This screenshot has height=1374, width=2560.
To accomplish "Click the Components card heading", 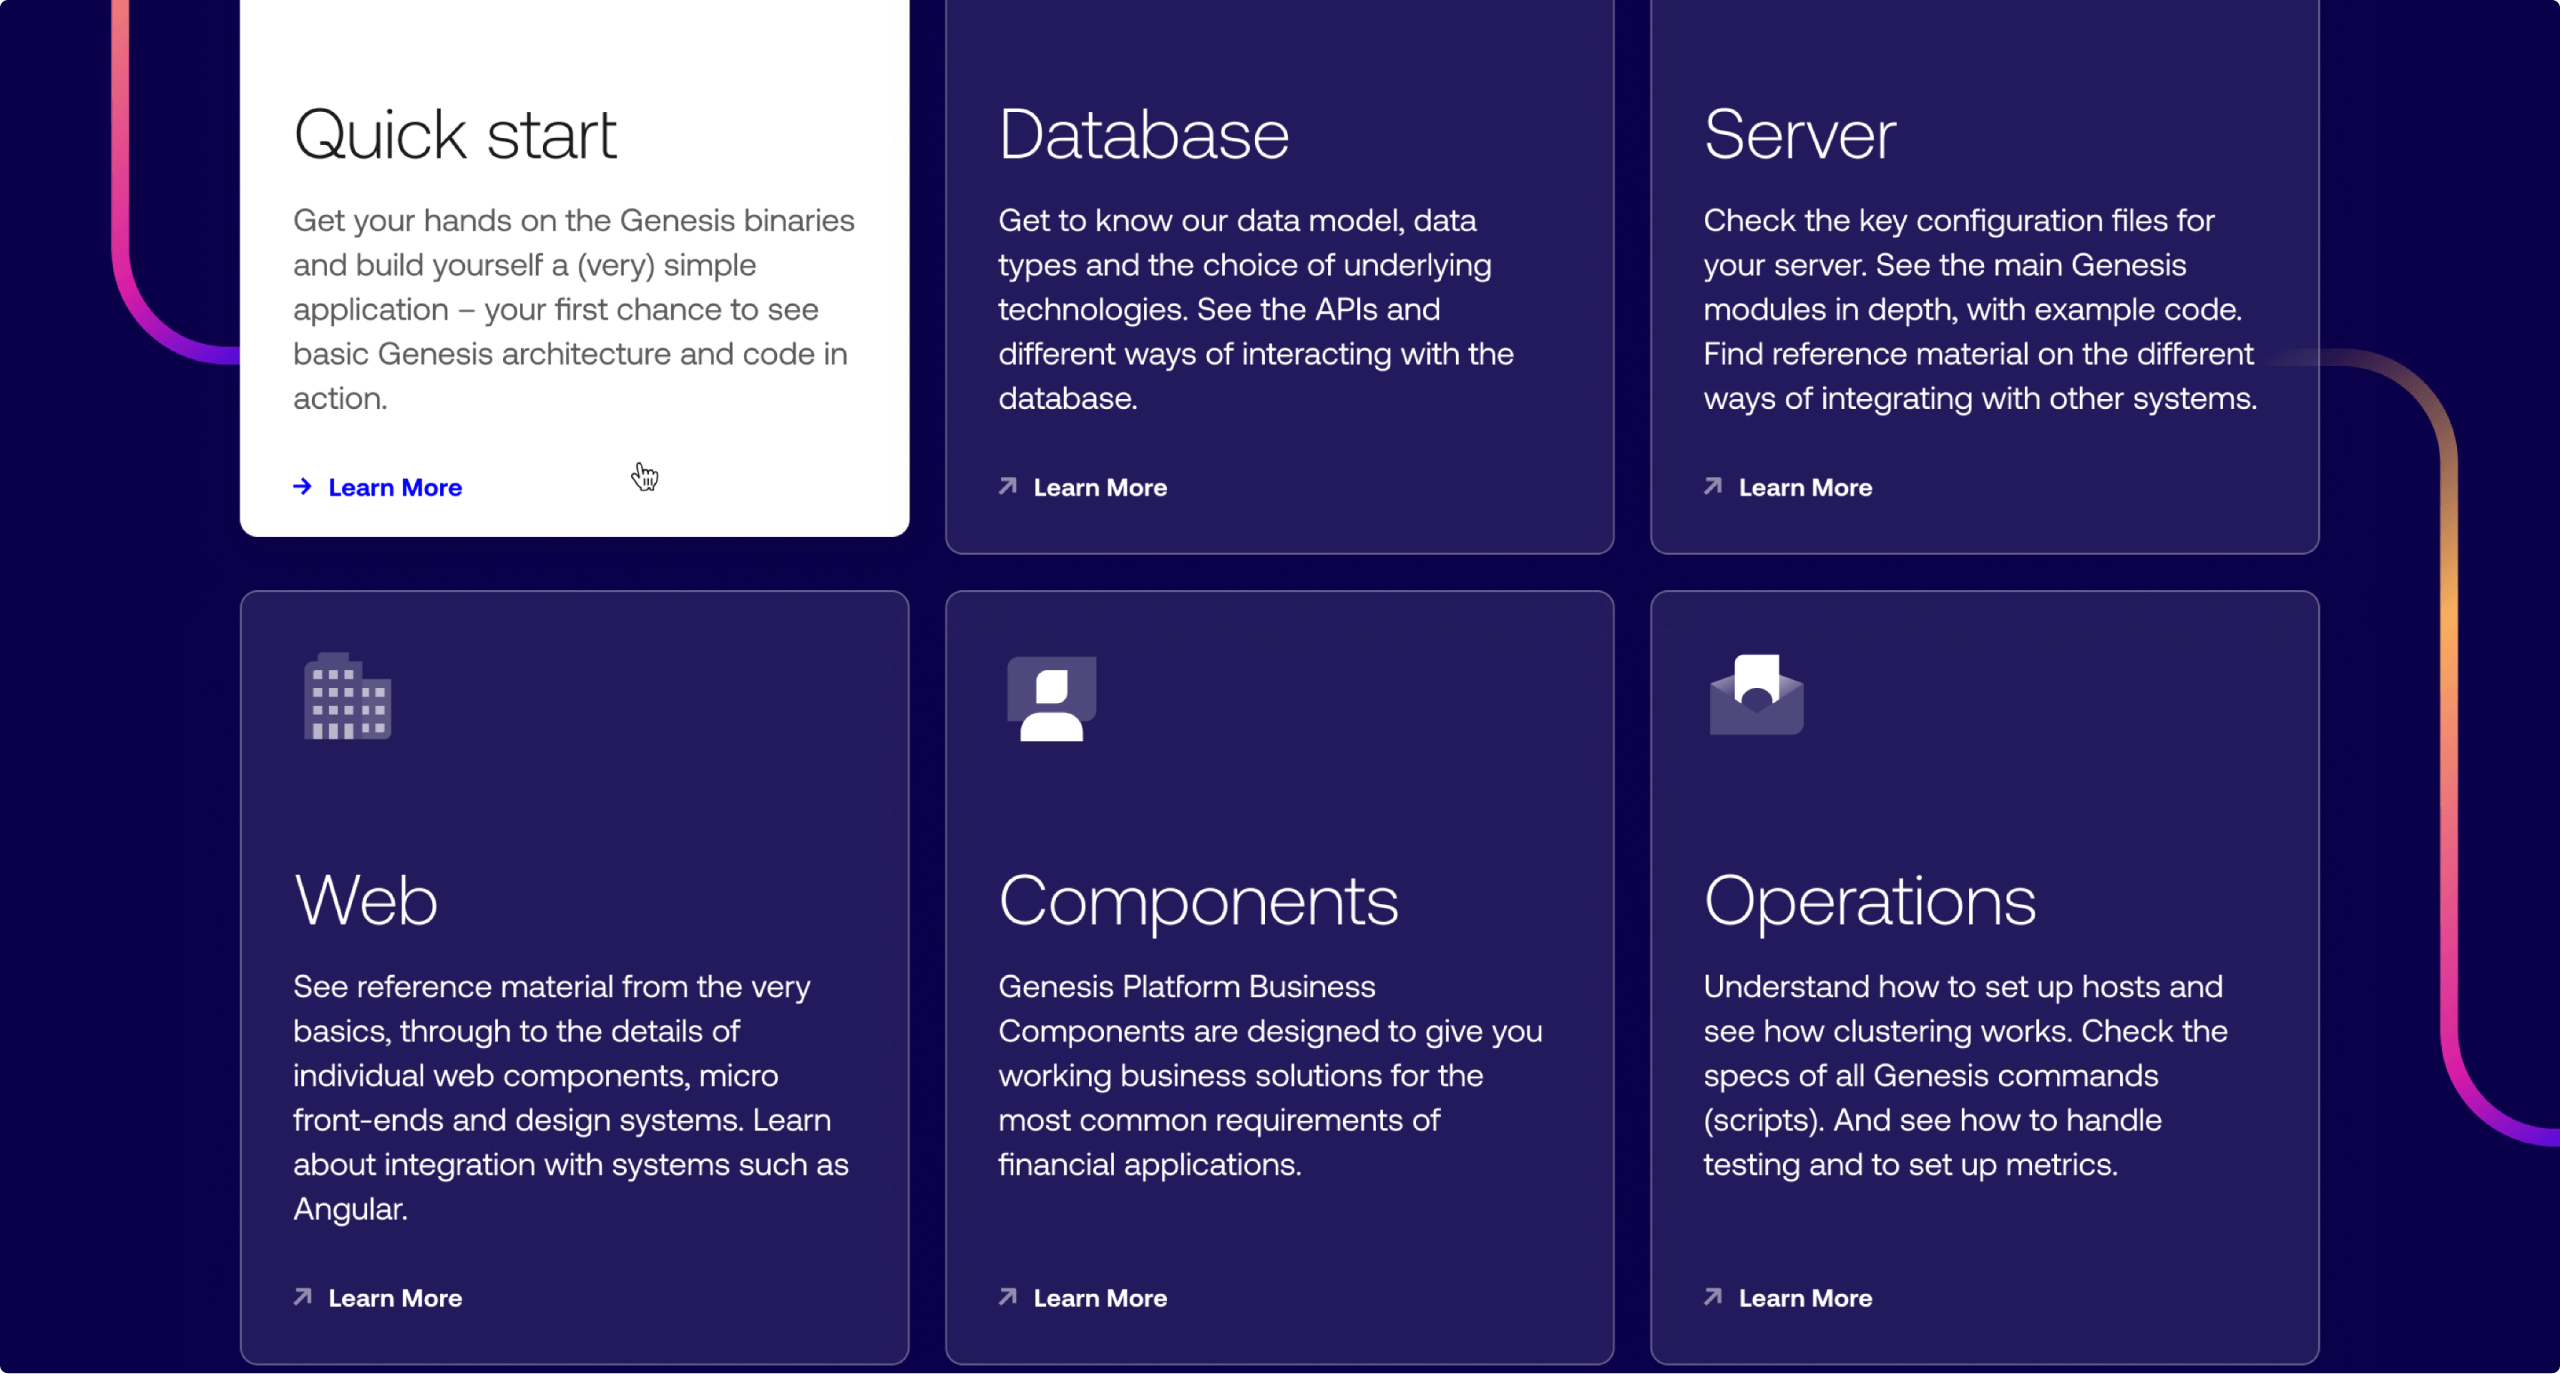I will pyautogui.click(x=1198, y=903).
